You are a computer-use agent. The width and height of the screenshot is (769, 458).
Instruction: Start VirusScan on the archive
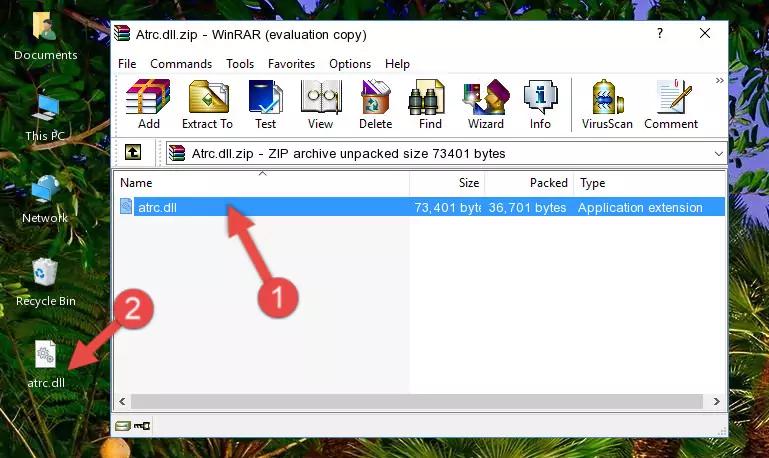point(607,104)
